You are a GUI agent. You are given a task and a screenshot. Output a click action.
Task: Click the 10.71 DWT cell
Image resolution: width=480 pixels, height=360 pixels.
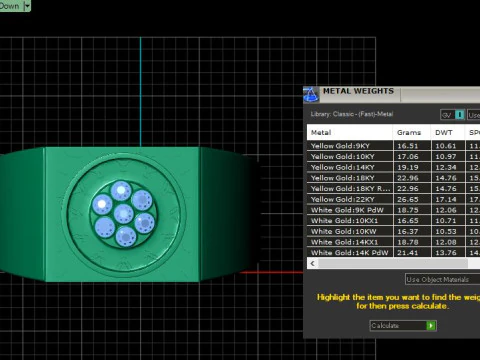448,220
